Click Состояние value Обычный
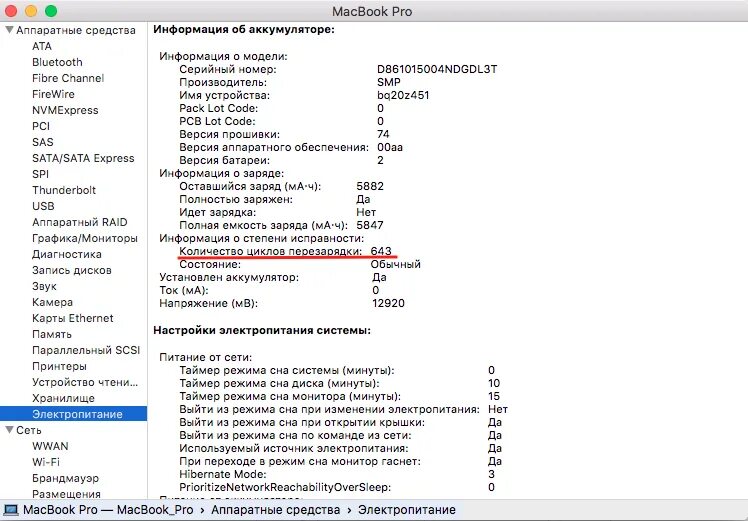Image resolution: width=748 pixels, height=521 pixels. pos(395,264)
